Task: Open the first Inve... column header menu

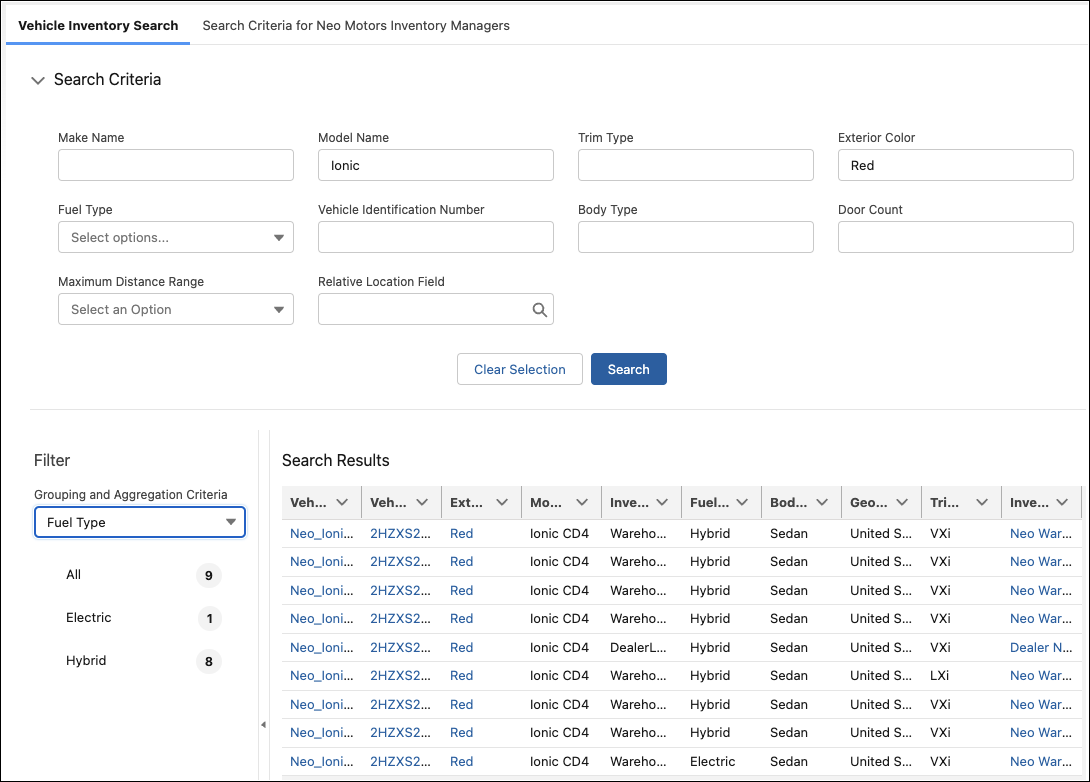Action: click(662, 503)
